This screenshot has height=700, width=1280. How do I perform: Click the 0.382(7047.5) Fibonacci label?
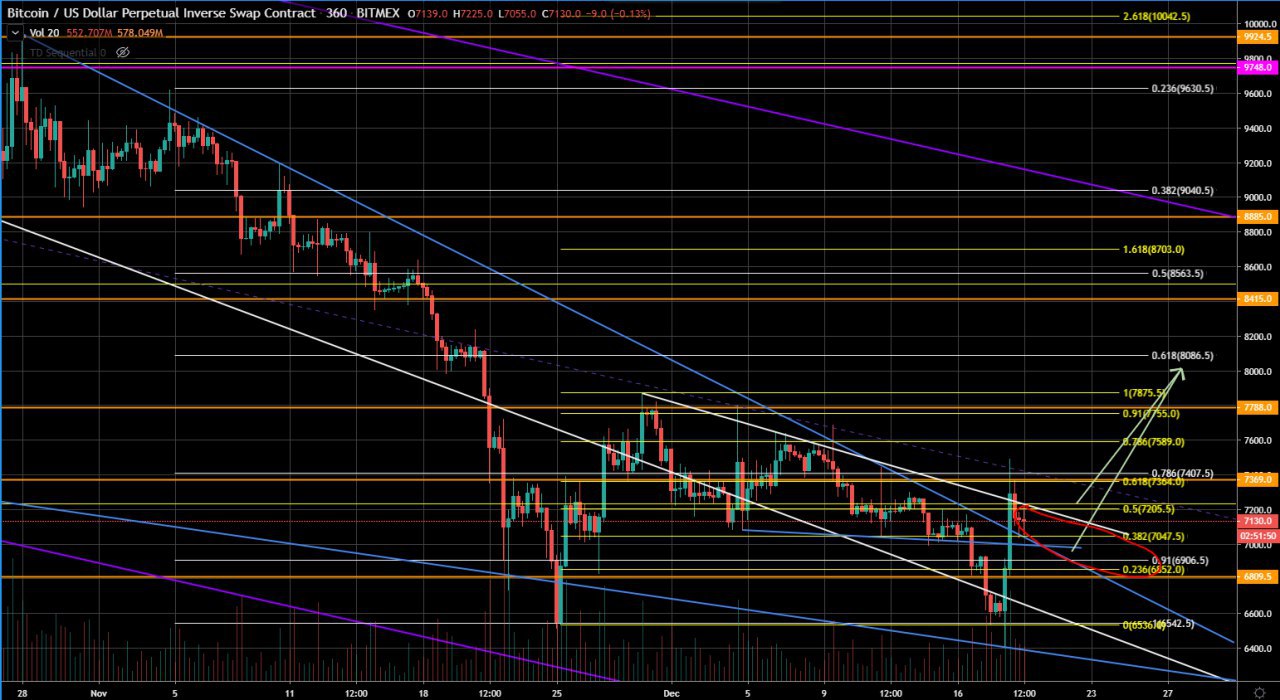pos(1154,536)
